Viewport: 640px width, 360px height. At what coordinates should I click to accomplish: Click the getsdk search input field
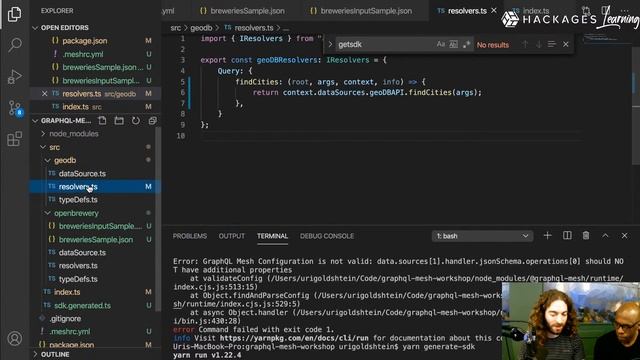pyautogui.click(x=384, y=44)
